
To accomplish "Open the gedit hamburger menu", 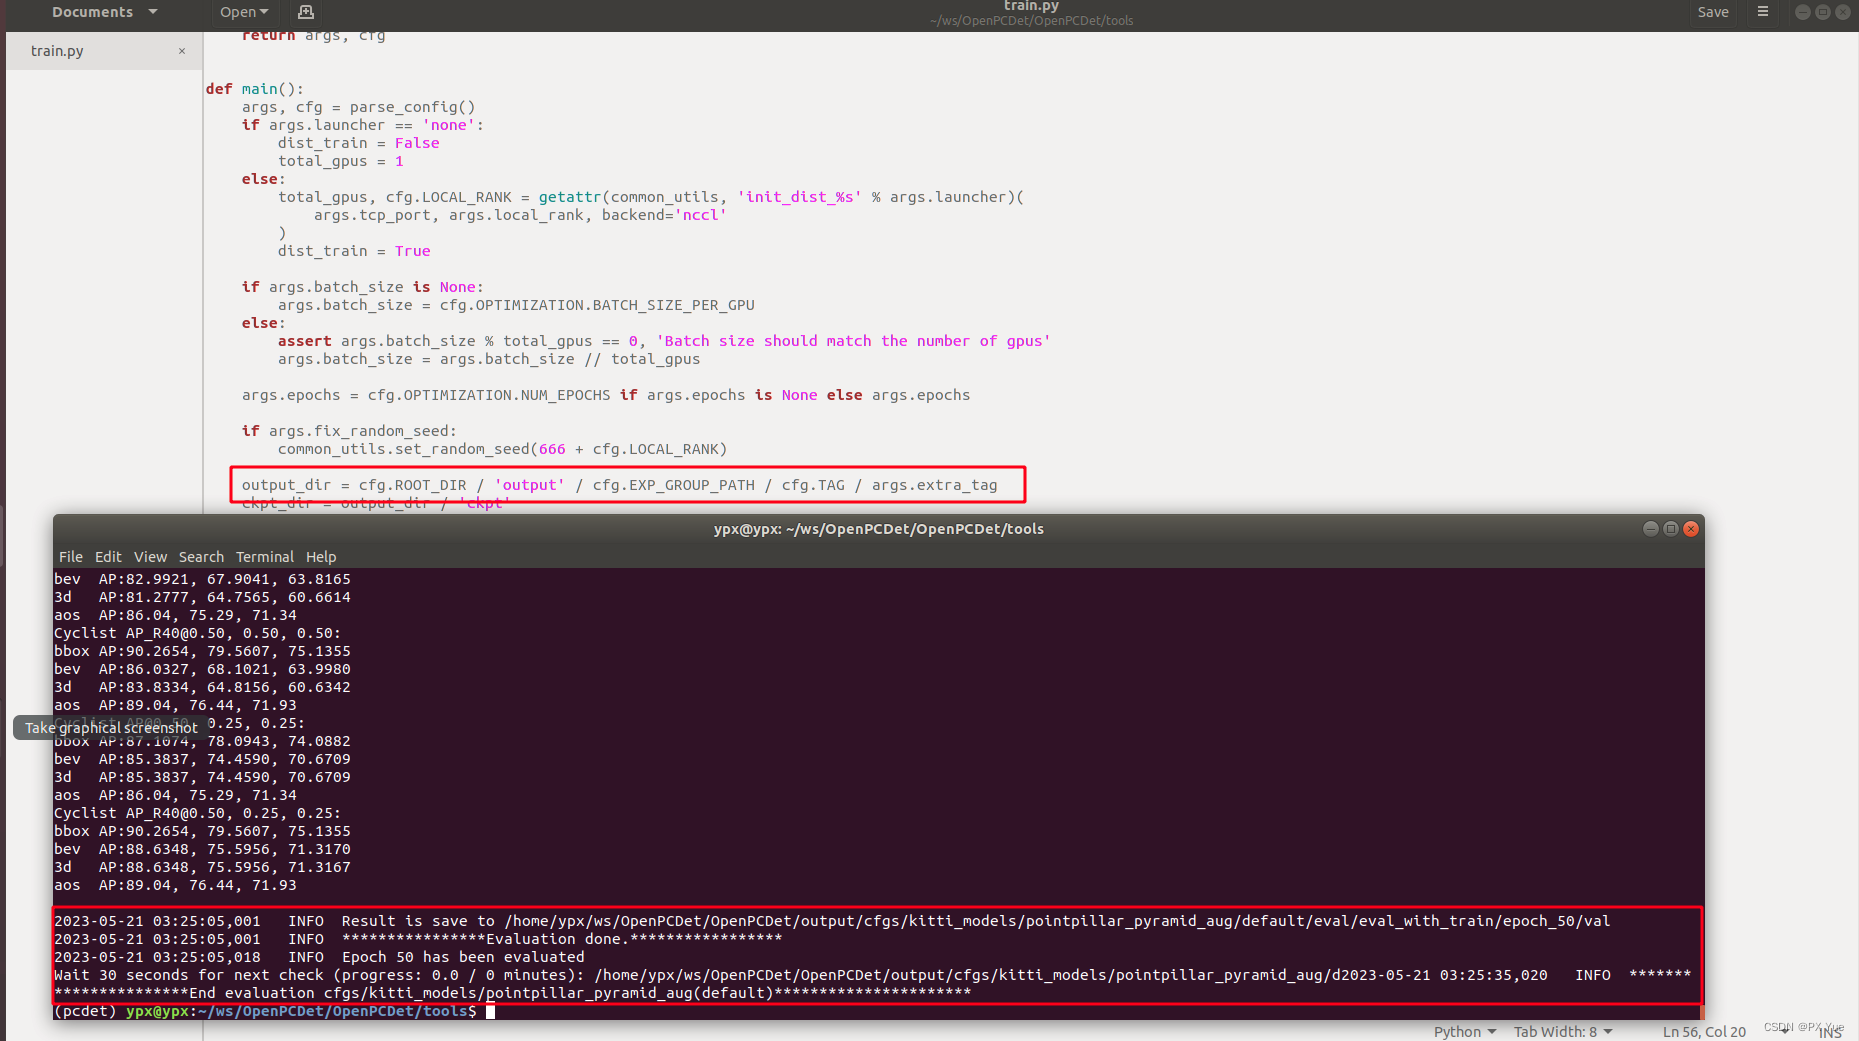I will pyautogui.click(x=1762, y=12).
